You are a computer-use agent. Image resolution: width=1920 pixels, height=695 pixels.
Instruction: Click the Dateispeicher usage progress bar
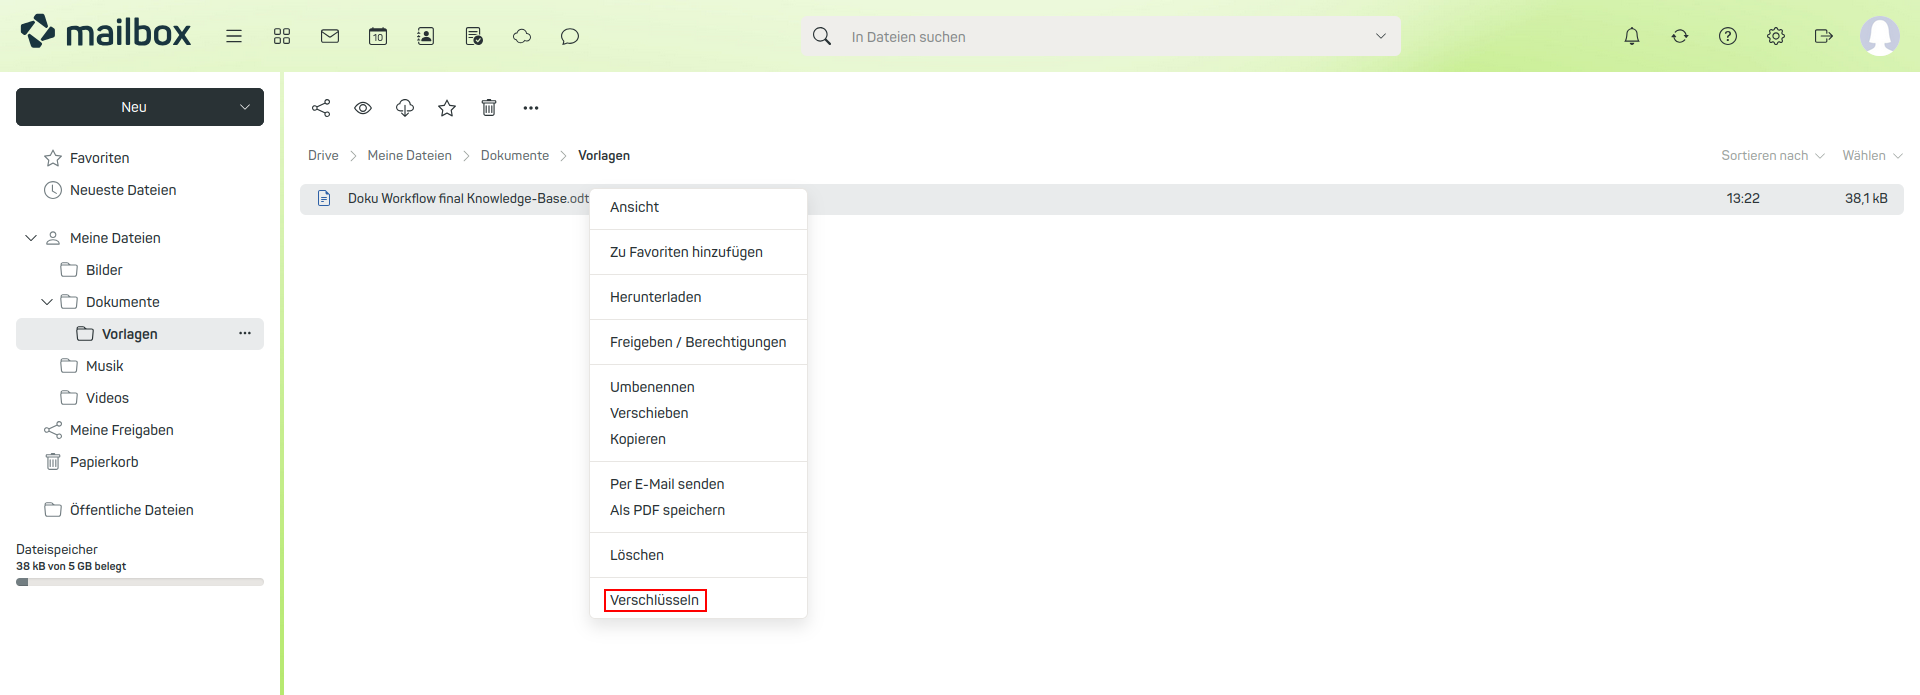(140, 582)
